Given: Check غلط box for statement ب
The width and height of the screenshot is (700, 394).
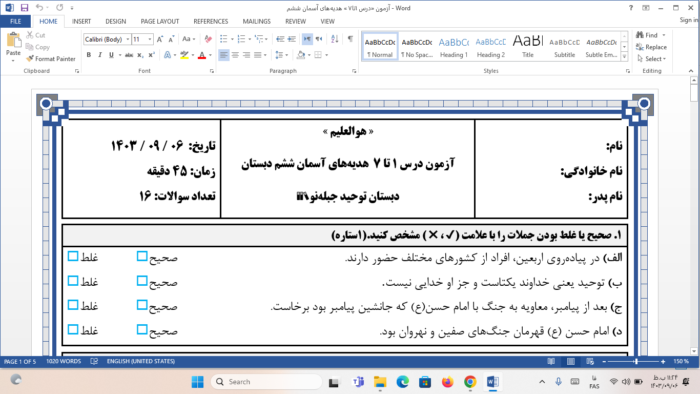Looking at the screenshot, I should (x=73, y=281).
